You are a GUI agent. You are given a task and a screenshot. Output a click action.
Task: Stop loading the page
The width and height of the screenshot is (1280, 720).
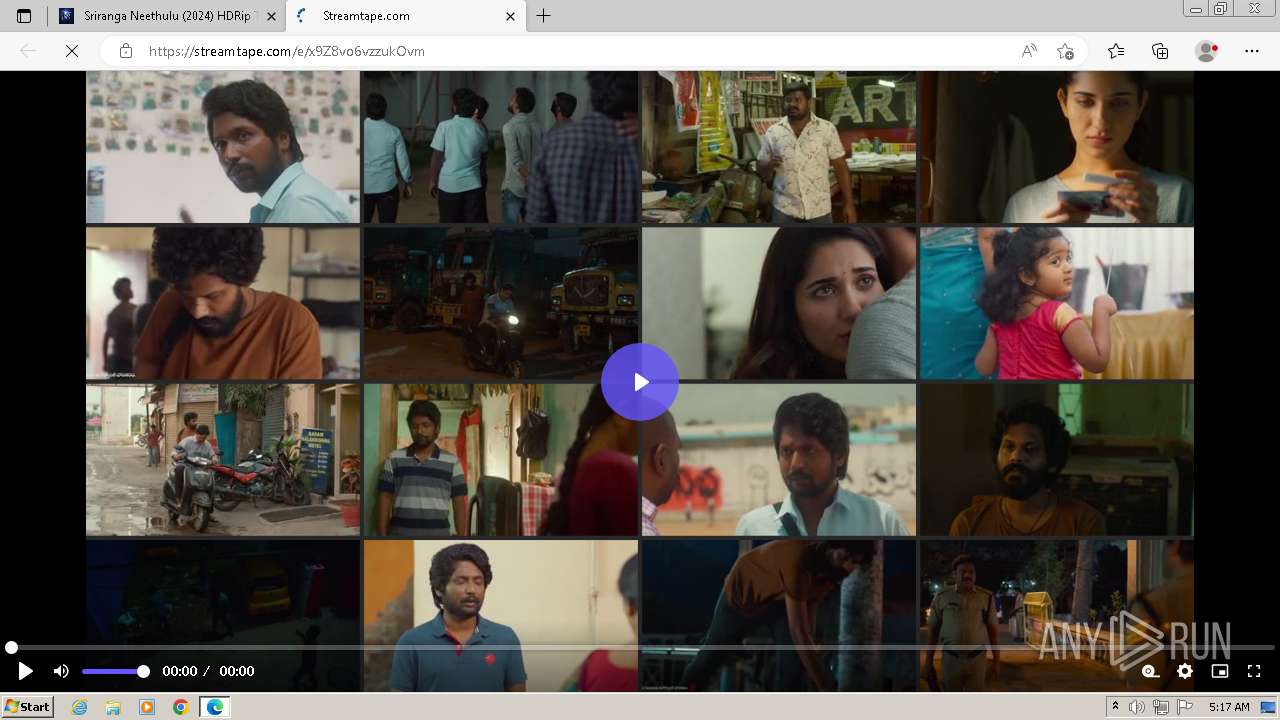[x=72, y=51]
